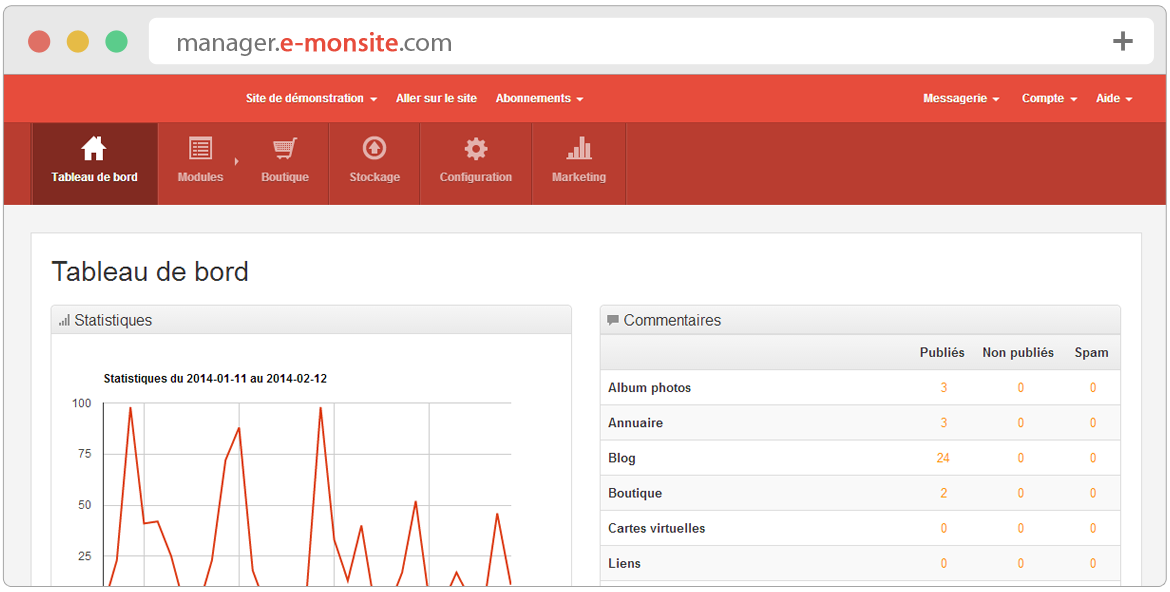Open Boutique comments row label
1170x592 pixels.
pos(635,493)
